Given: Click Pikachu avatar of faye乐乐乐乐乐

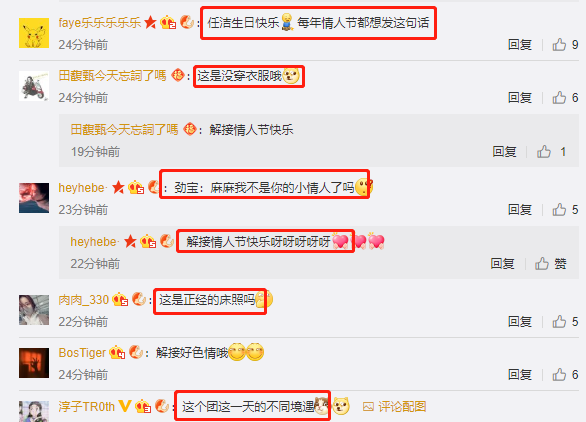Looking at the screenshot, I should (34, 33).
